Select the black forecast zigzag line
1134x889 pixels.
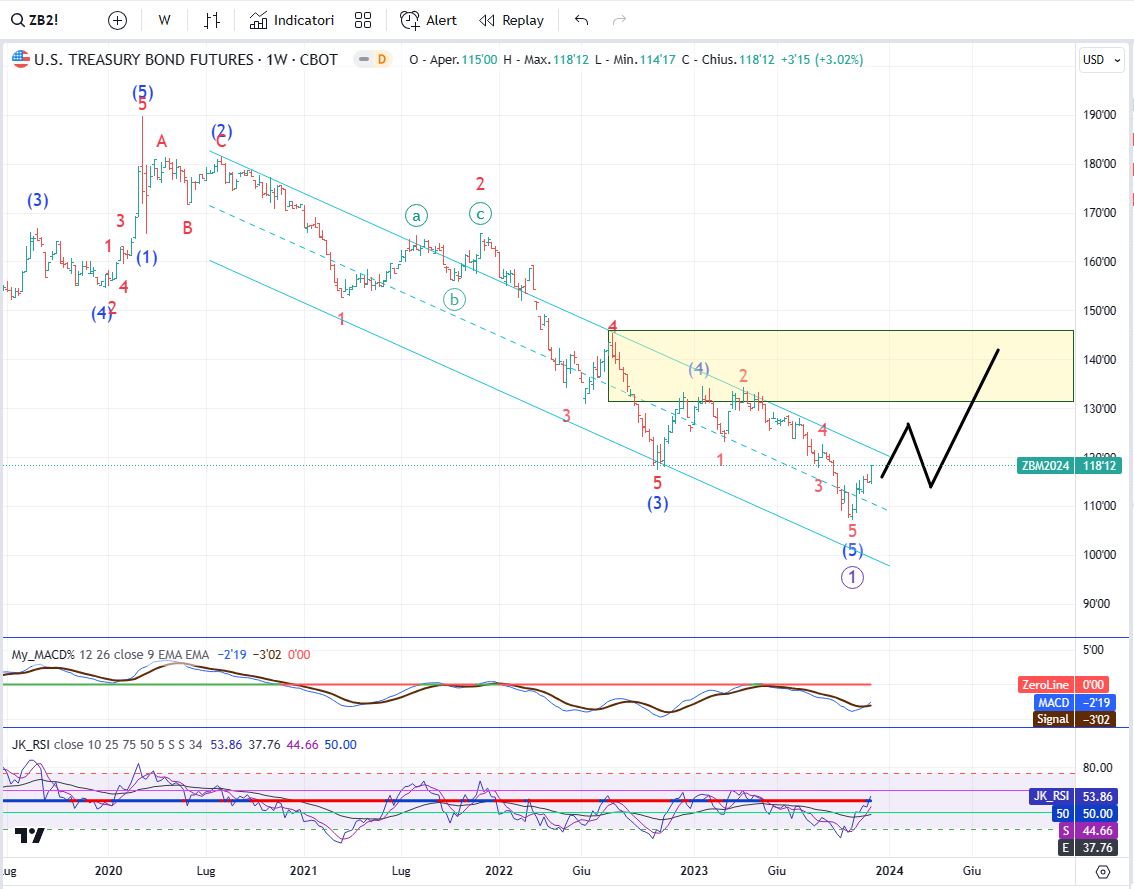point(940,417)
